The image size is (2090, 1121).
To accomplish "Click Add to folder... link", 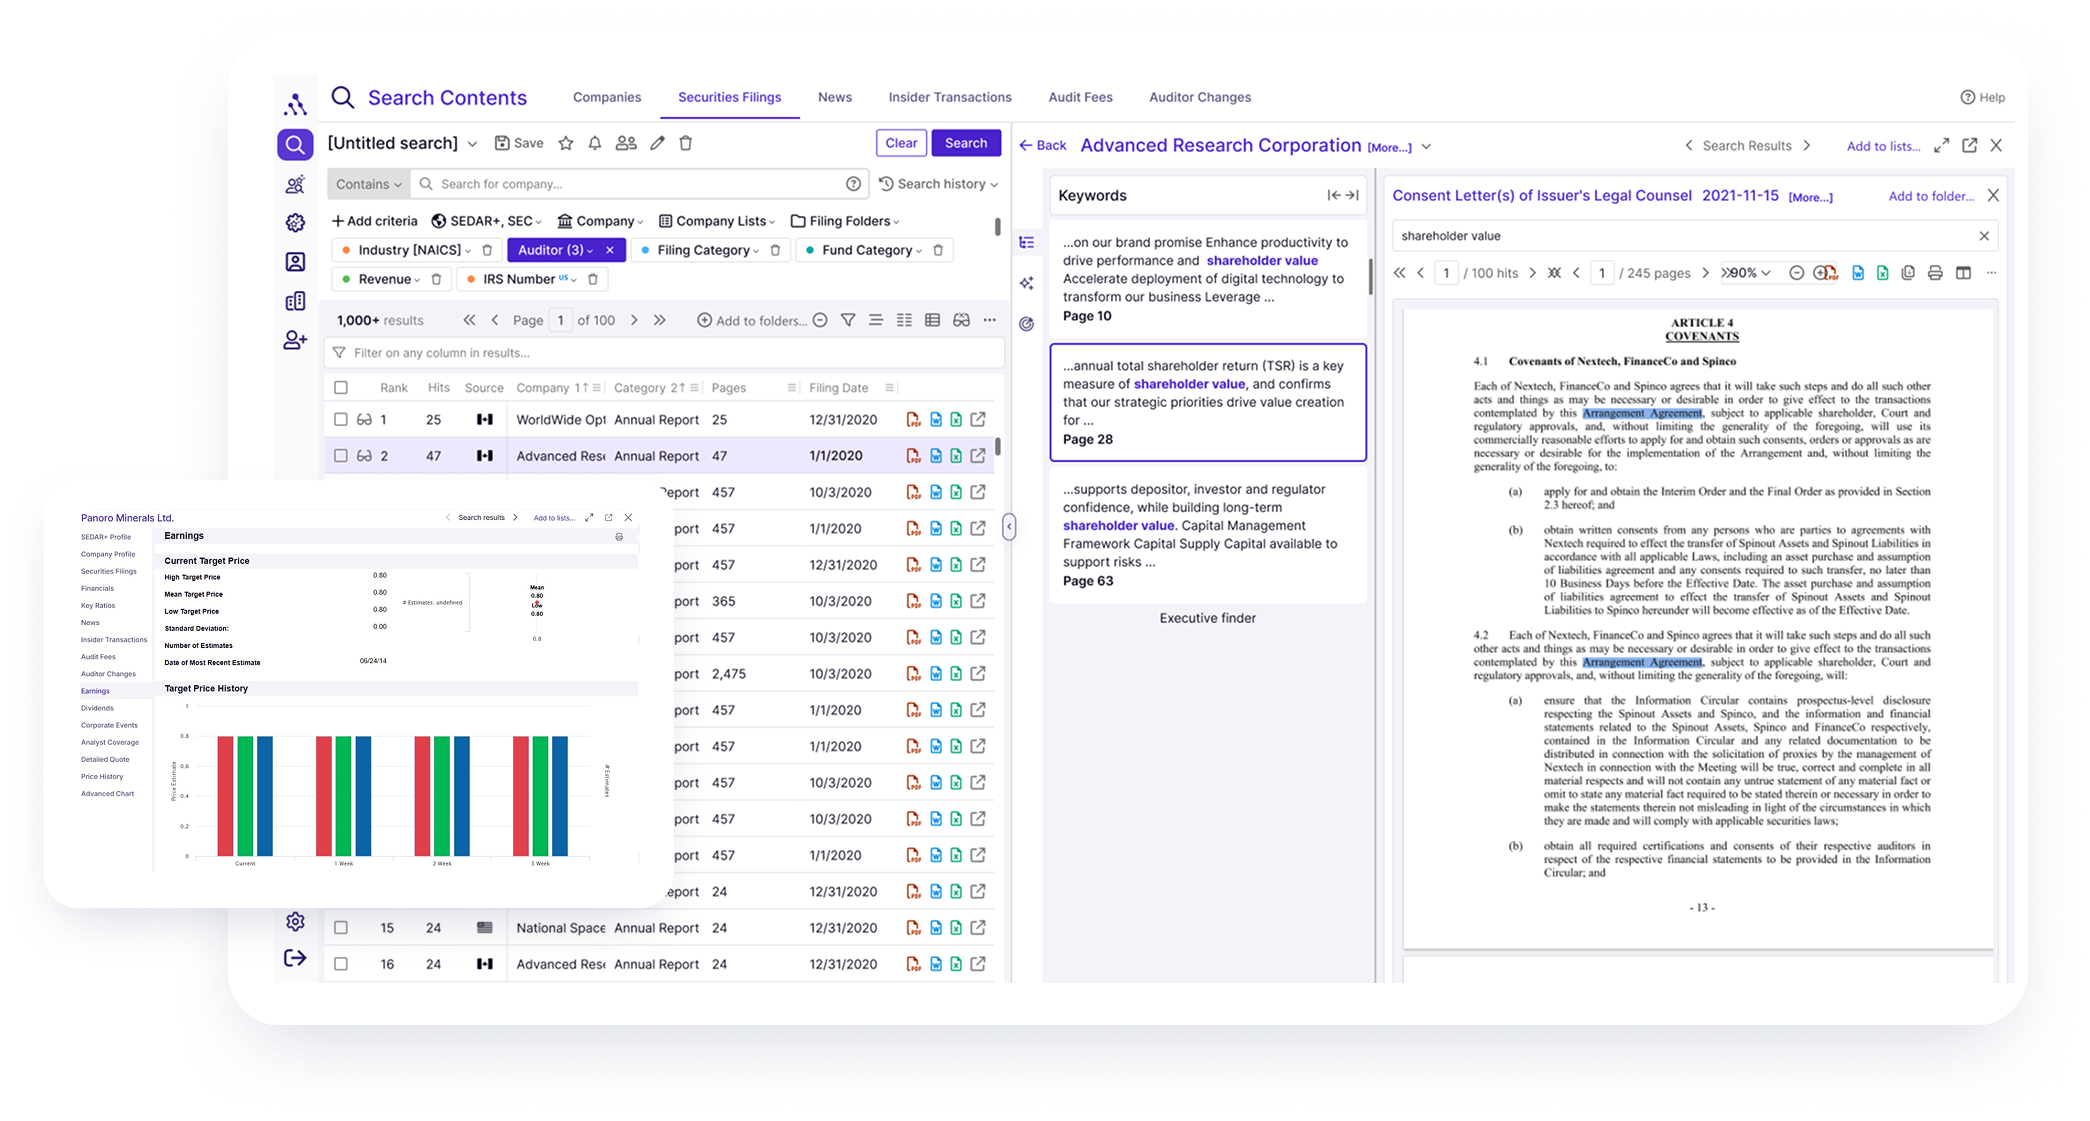I will click(1931, 196).
